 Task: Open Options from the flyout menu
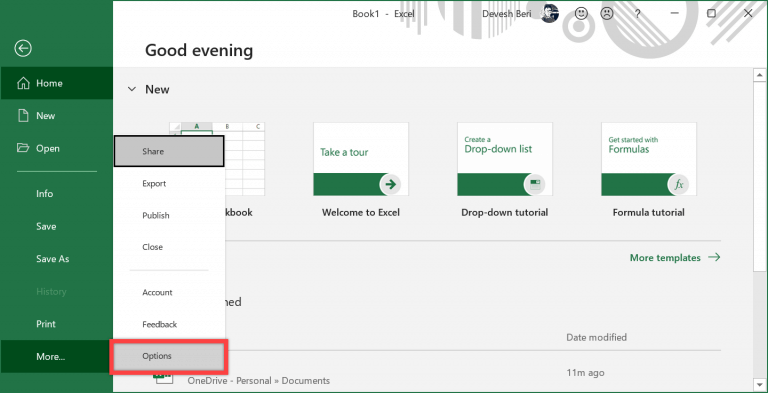(x=169, y=356)
